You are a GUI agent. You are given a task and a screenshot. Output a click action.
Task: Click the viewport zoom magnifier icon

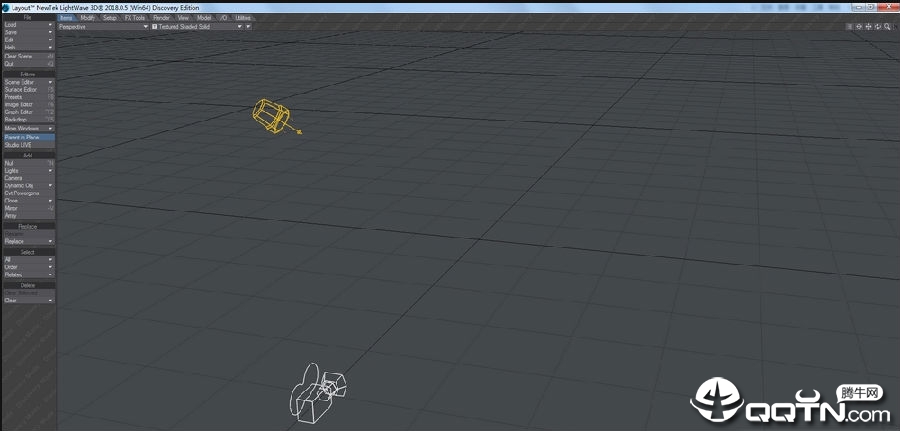pyautogui.click(x=887, y=26)
